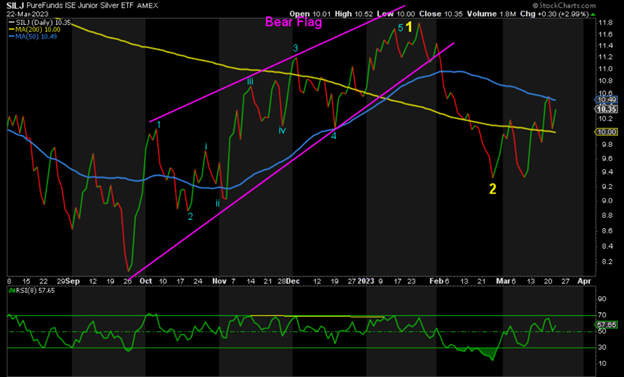Image resolution: width=624 pixels, height=377 pixels.
Task: Click the 11.8 price axis label
Action: tap(605, 23)
